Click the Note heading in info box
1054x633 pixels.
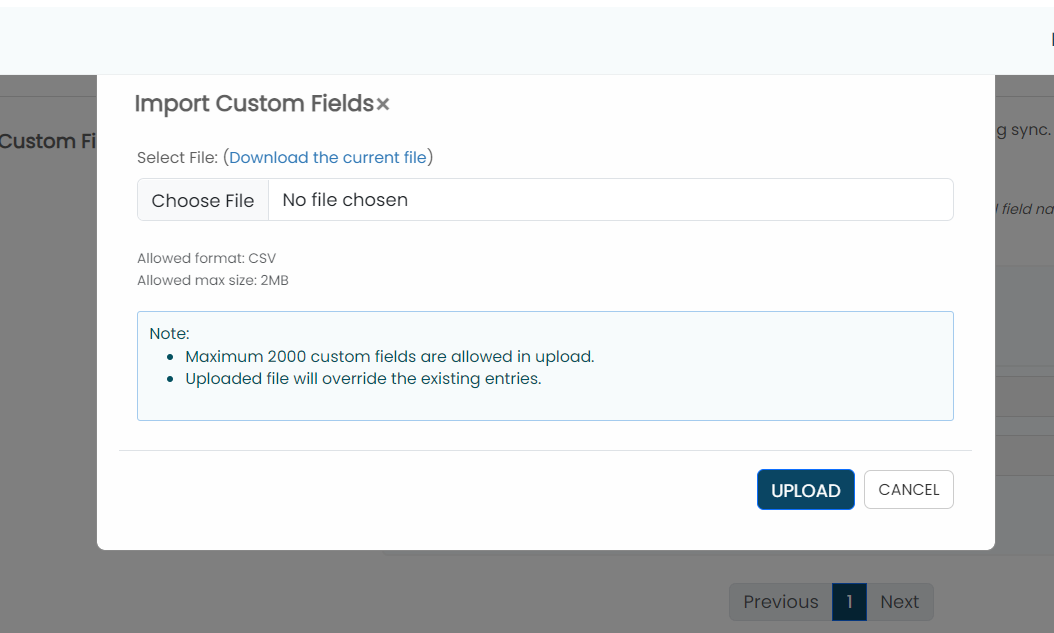click(169, 333)
